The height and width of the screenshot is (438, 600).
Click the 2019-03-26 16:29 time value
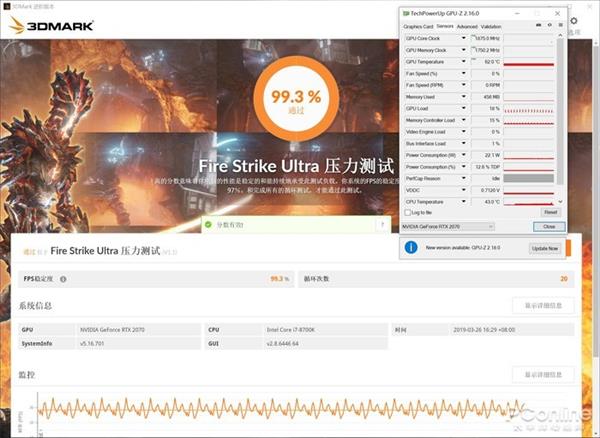tap(484, 330)
